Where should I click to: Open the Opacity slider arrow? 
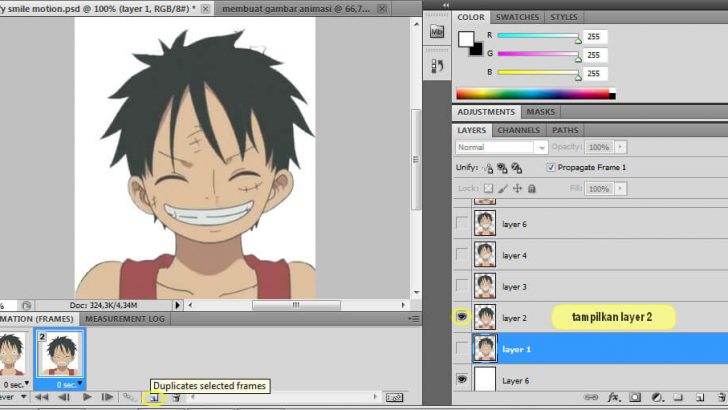click(x=621, y=147)
